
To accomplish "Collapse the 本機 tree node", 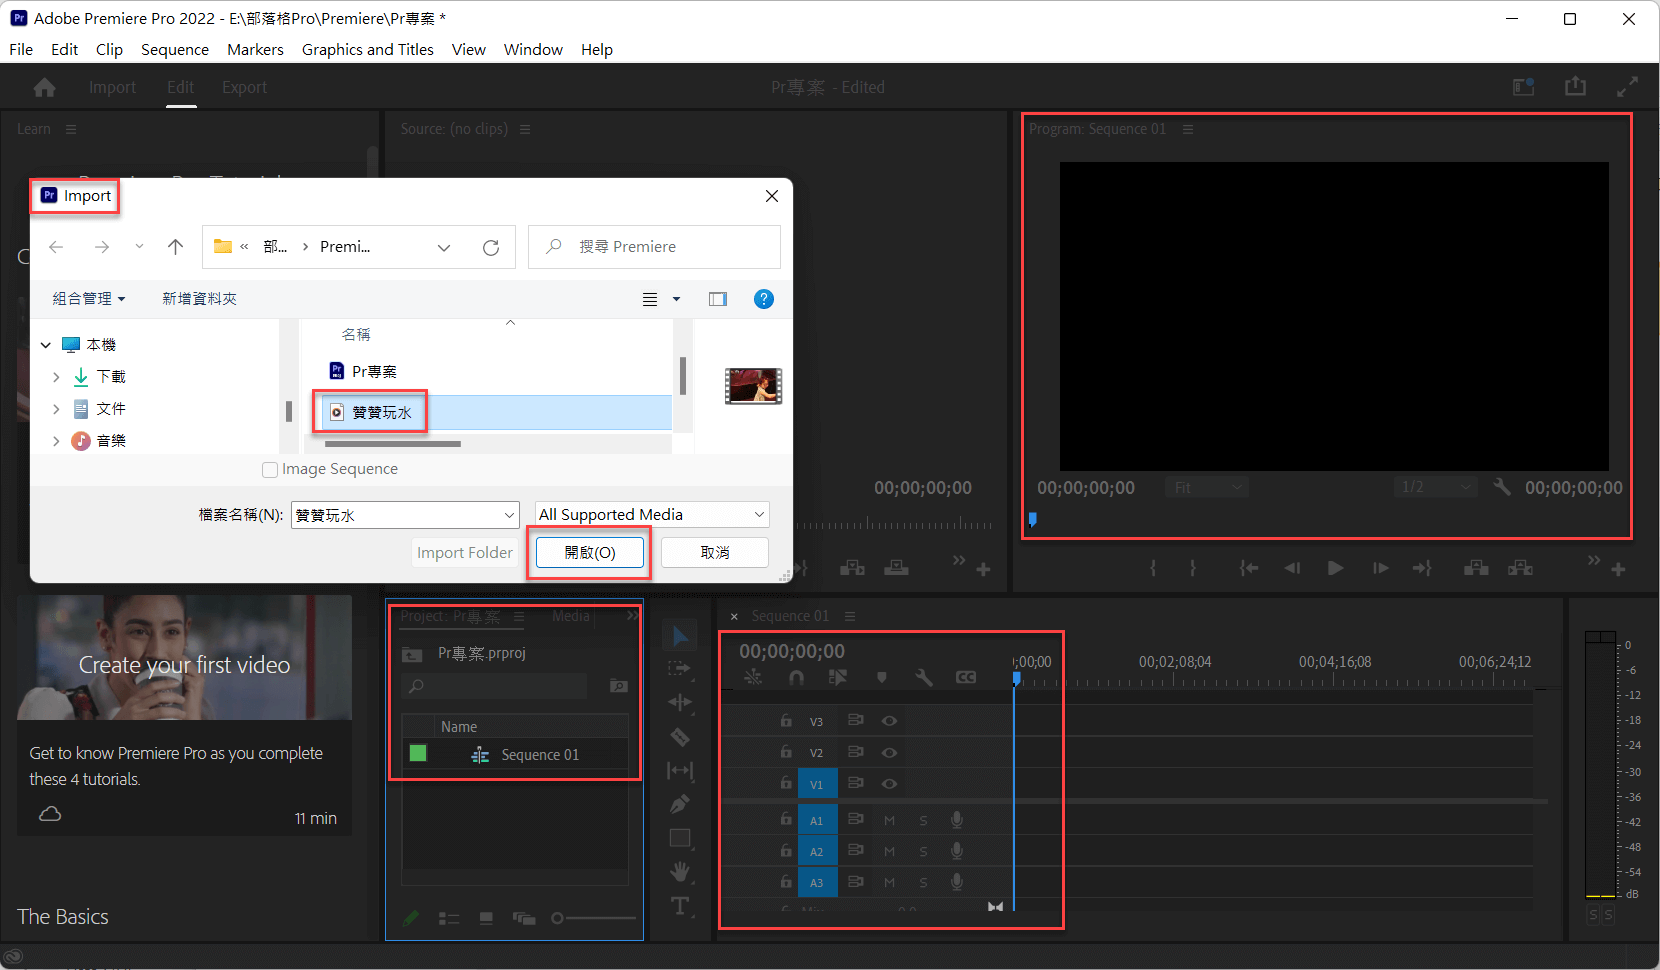I will tap(46, 345).
